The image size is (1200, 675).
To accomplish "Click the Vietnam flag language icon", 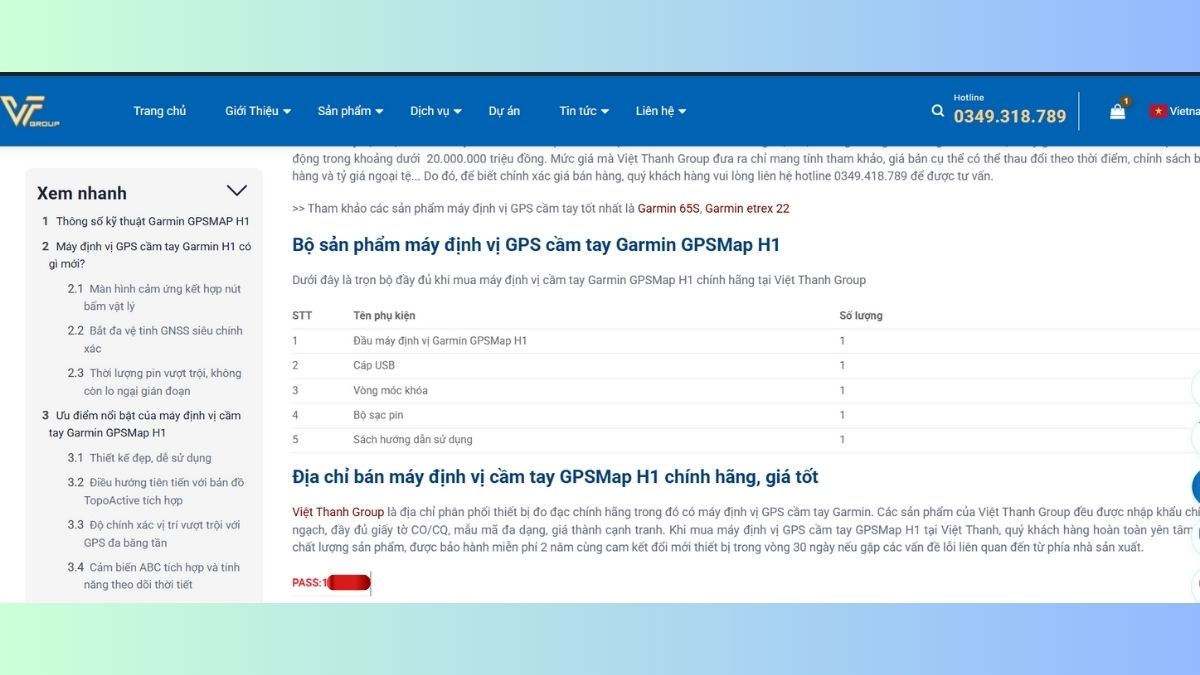I will [1158, 111].
